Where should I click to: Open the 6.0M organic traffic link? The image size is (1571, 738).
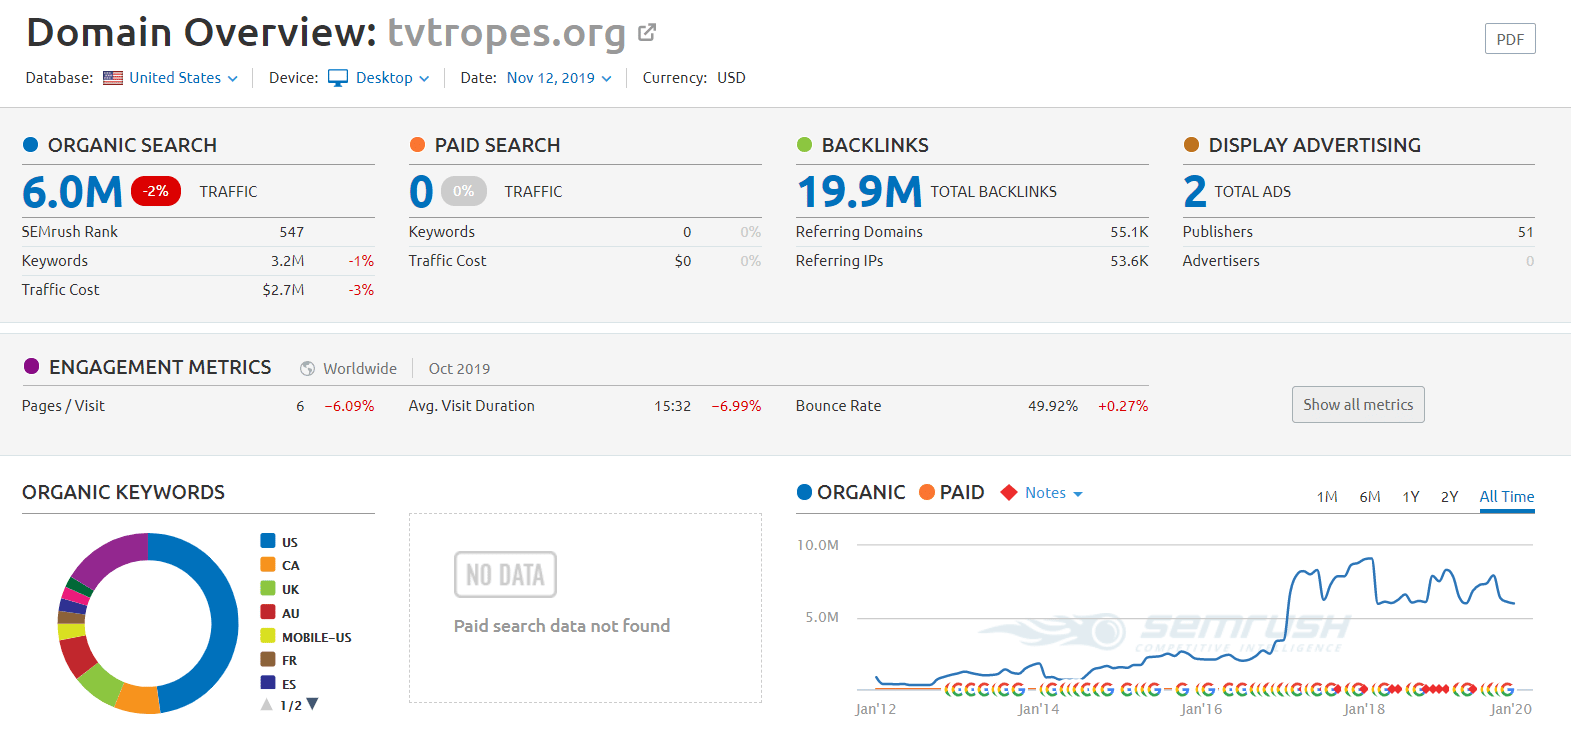click(72, 192)
